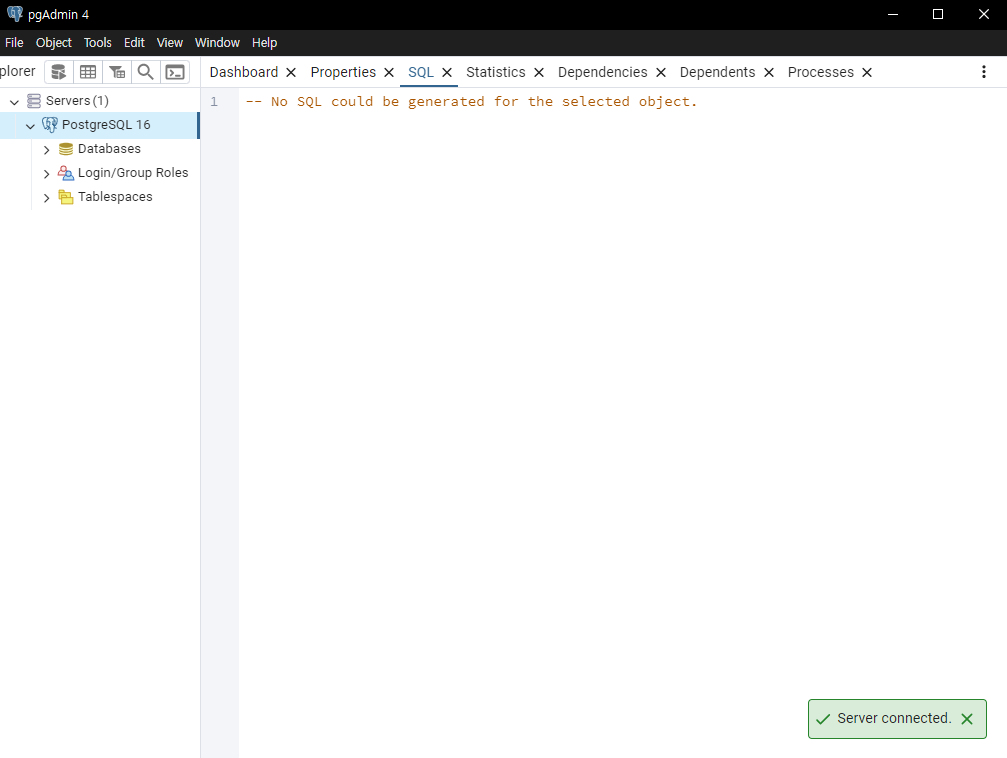Close the Dashboard tab

(x=291, y=73)
